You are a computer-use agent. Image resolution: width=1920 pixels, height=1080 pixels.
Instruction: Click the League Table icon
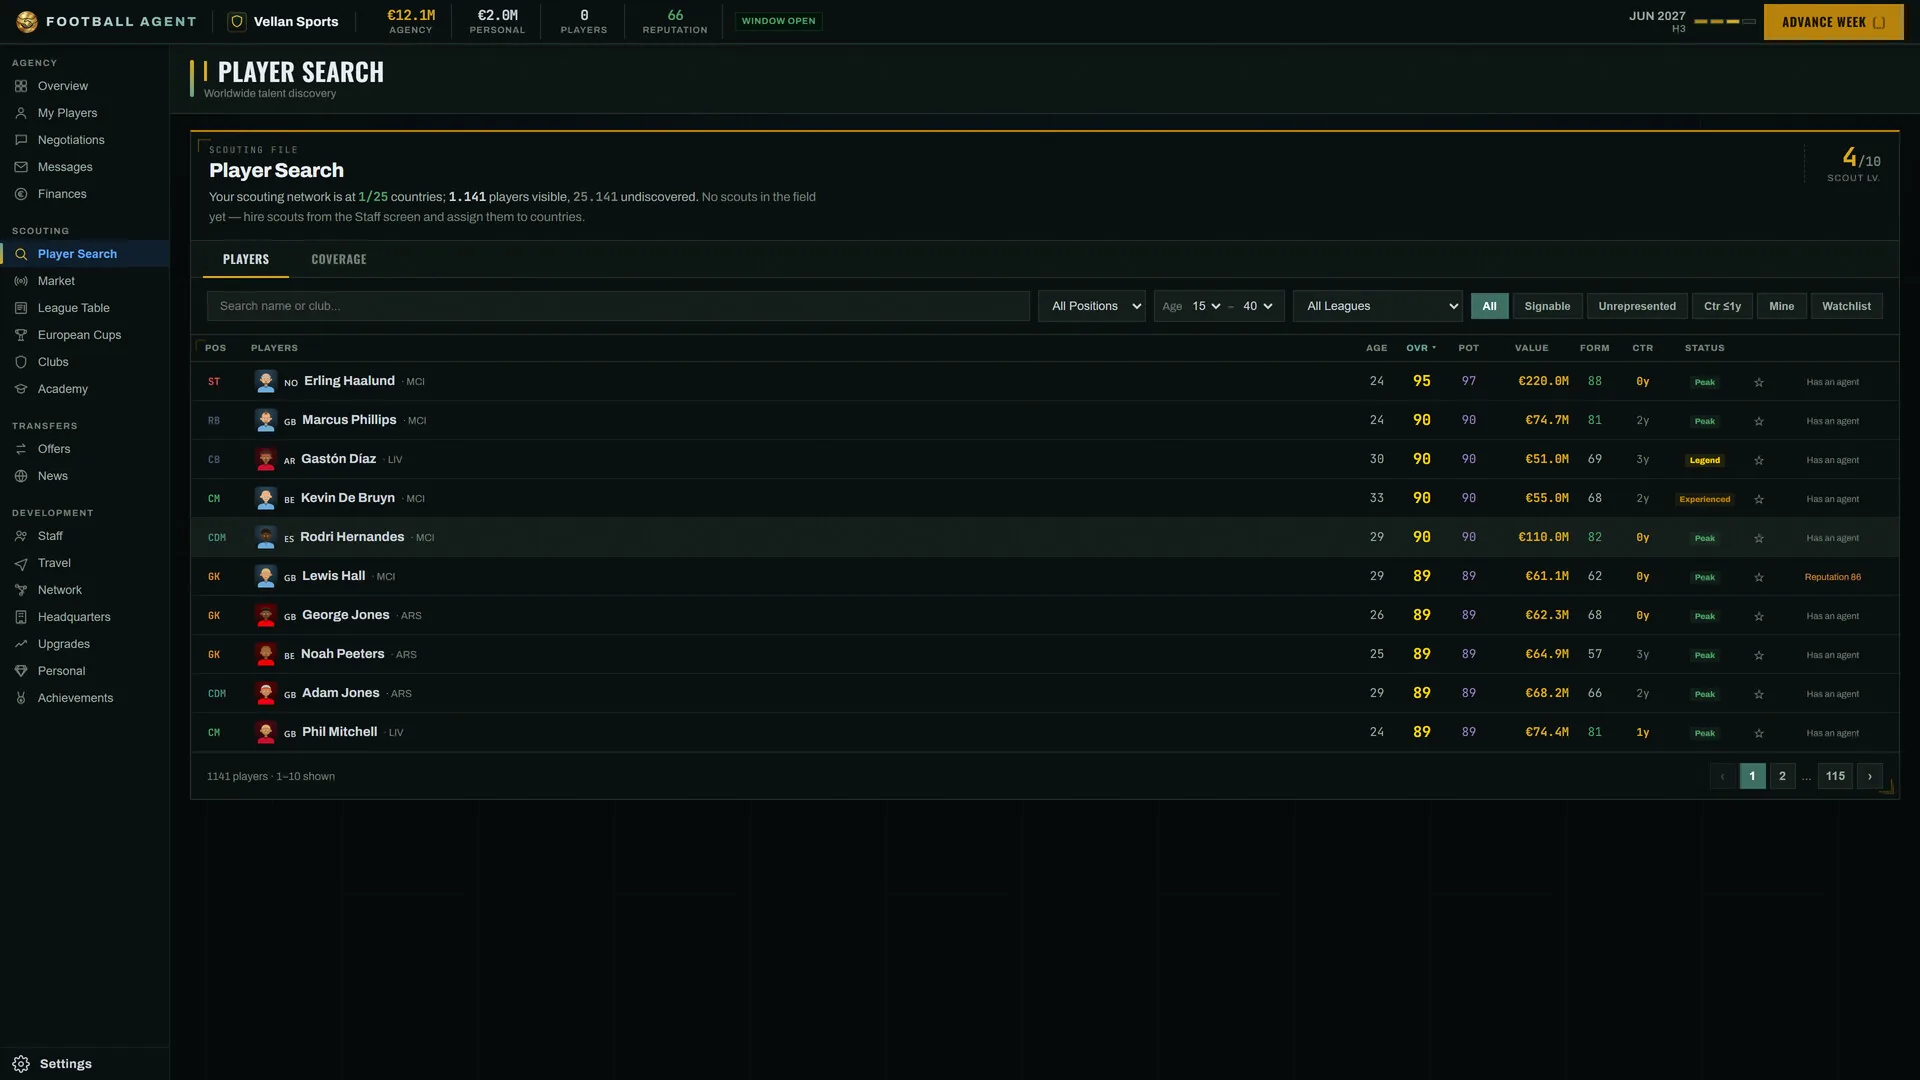(21, 308)
